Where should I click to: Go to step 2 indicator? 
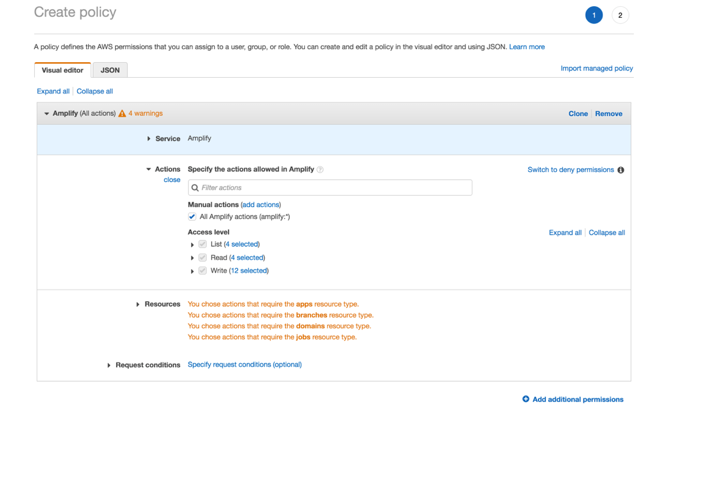(x=620, y=15)
